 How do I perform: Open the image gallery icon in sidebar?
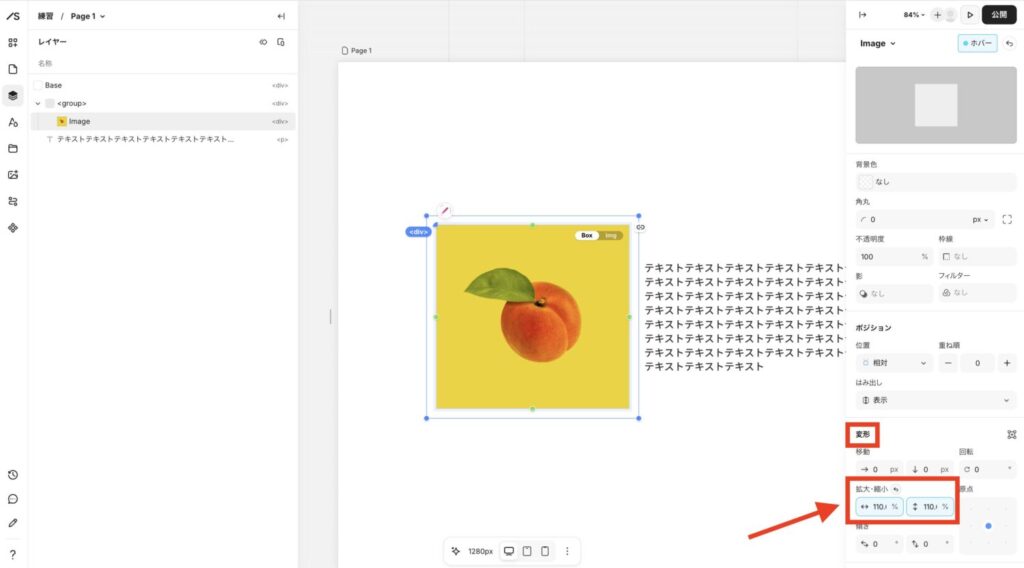click(13, 175)
